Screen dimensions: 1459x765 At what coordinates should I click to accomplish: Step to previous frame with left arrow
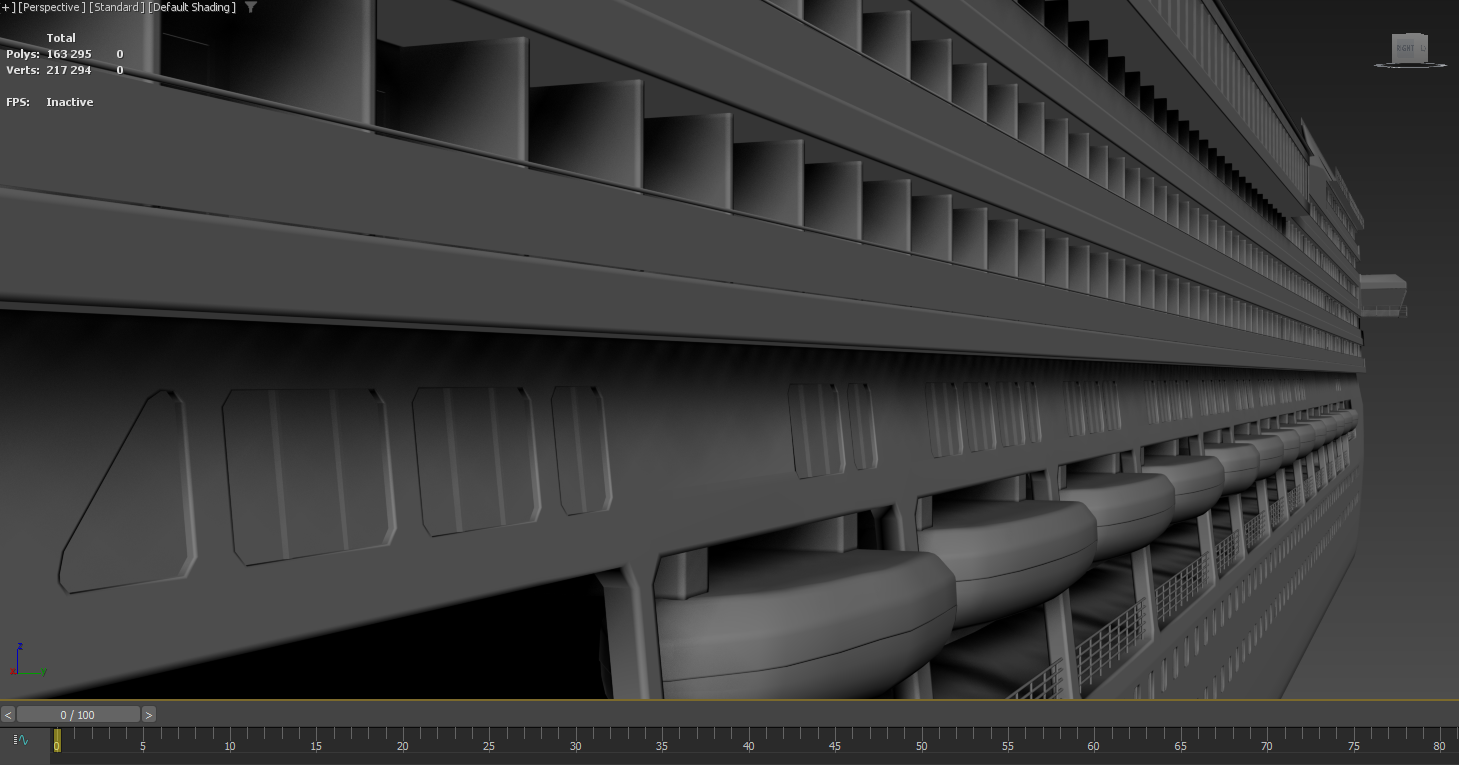click(x=8, y=714)
